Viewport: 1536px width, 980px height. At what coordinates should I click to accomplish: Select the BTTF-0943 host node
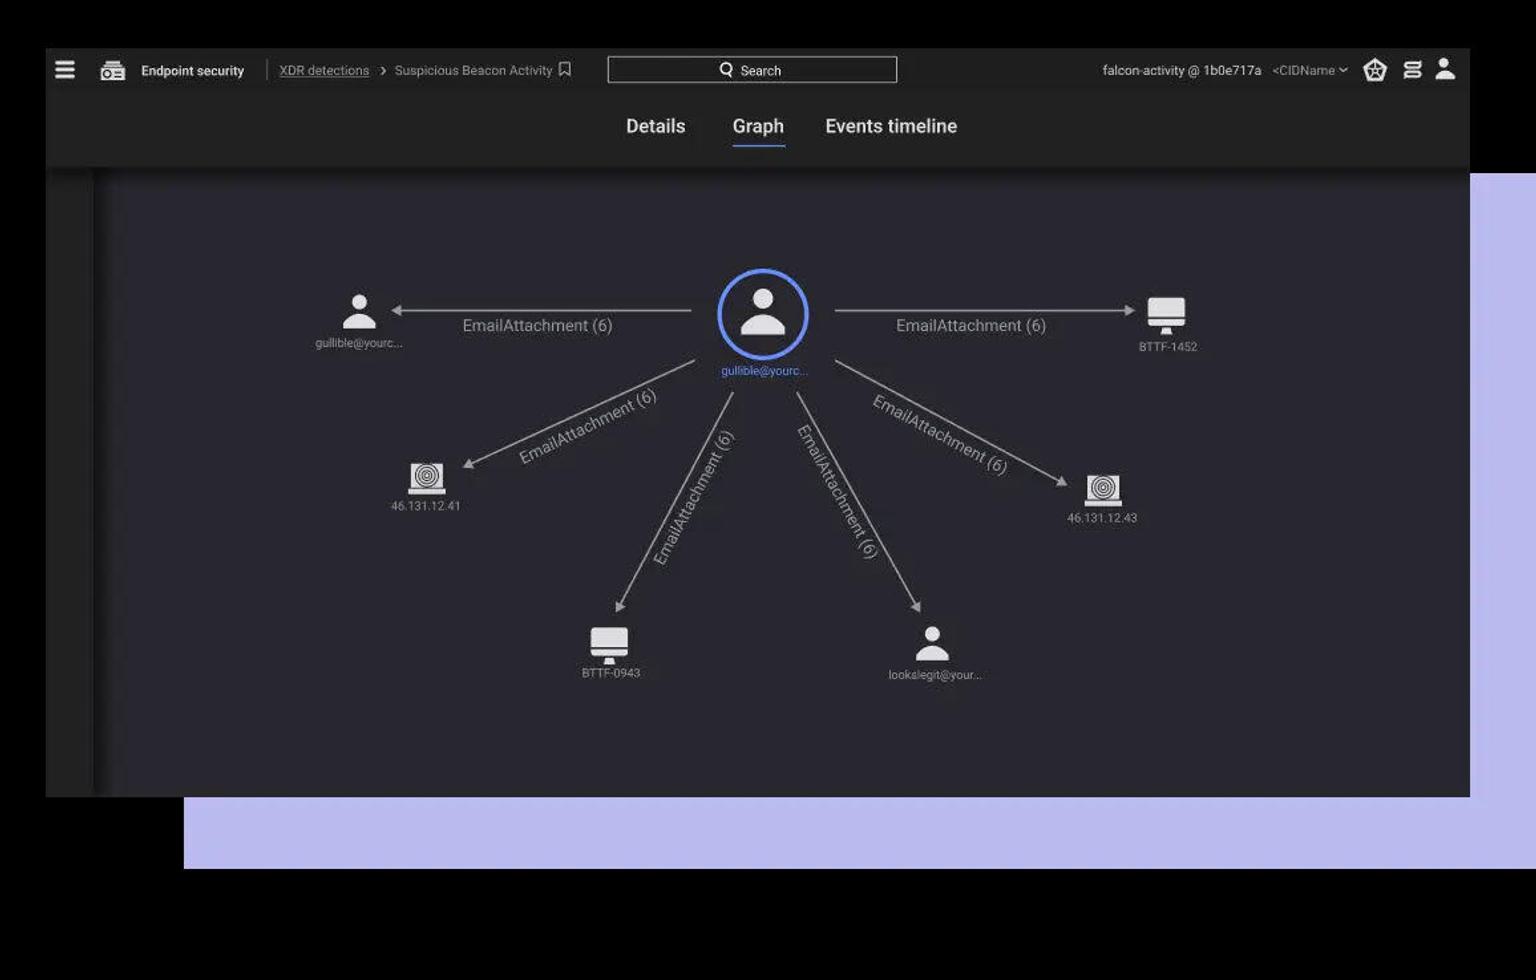(609, 644)
